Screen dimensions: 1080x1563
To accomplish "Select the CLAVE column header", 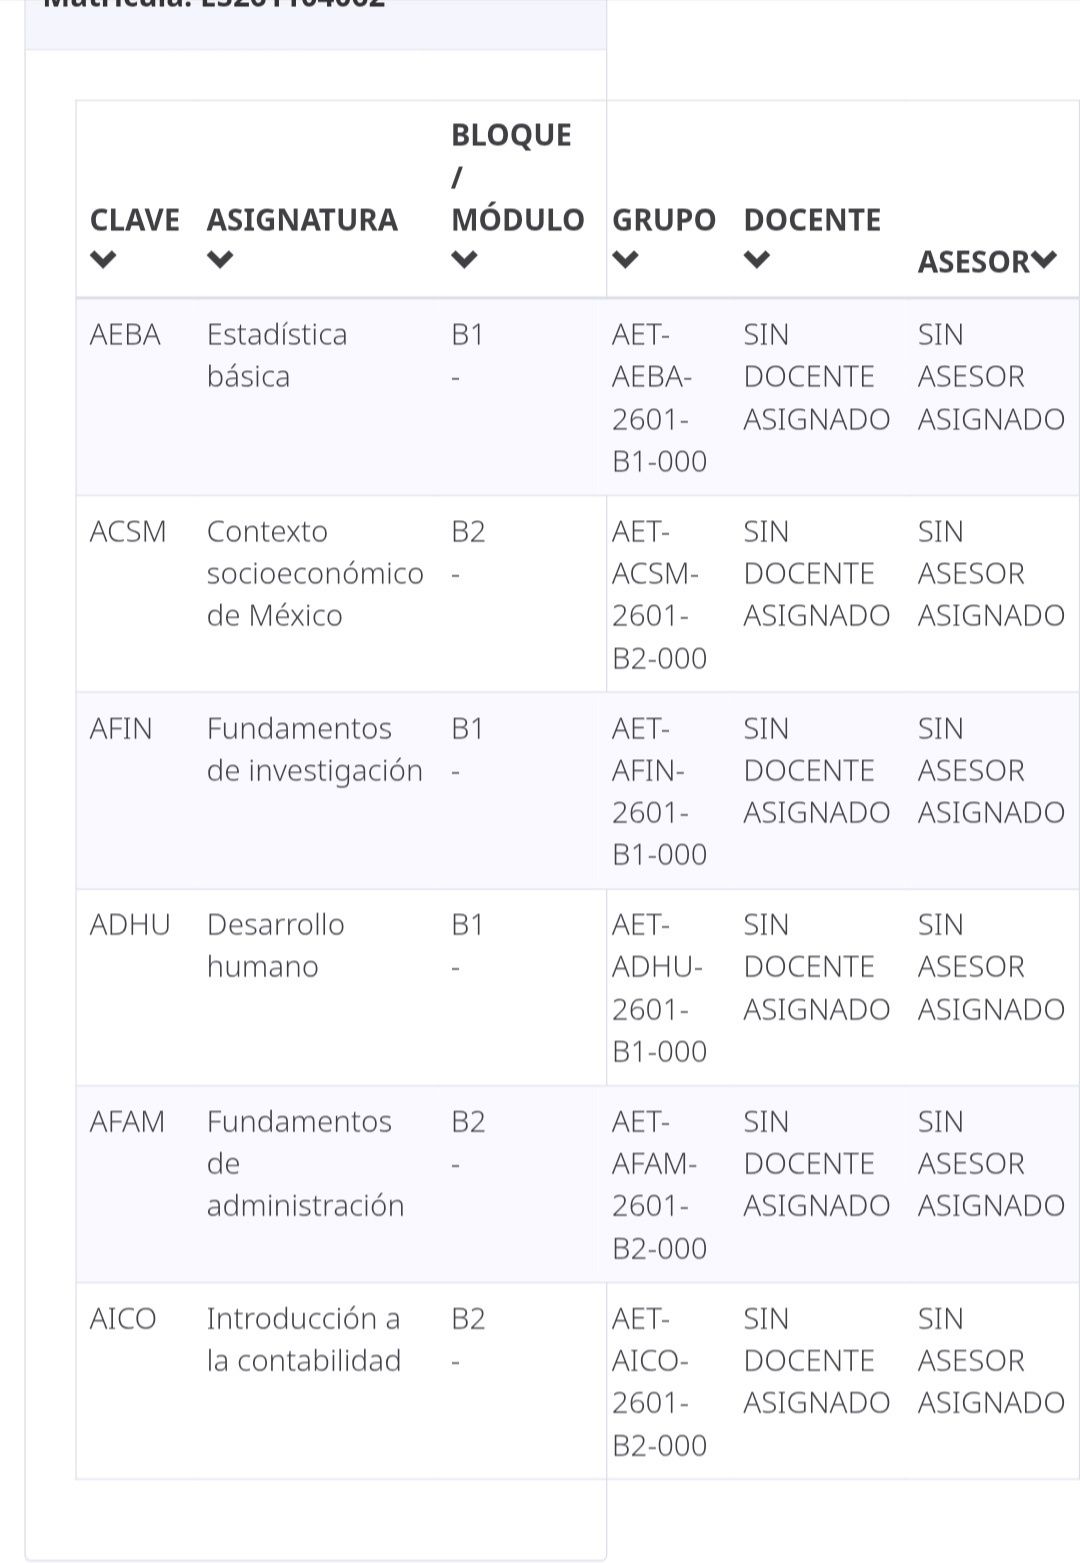I will (x=135, y=220).
